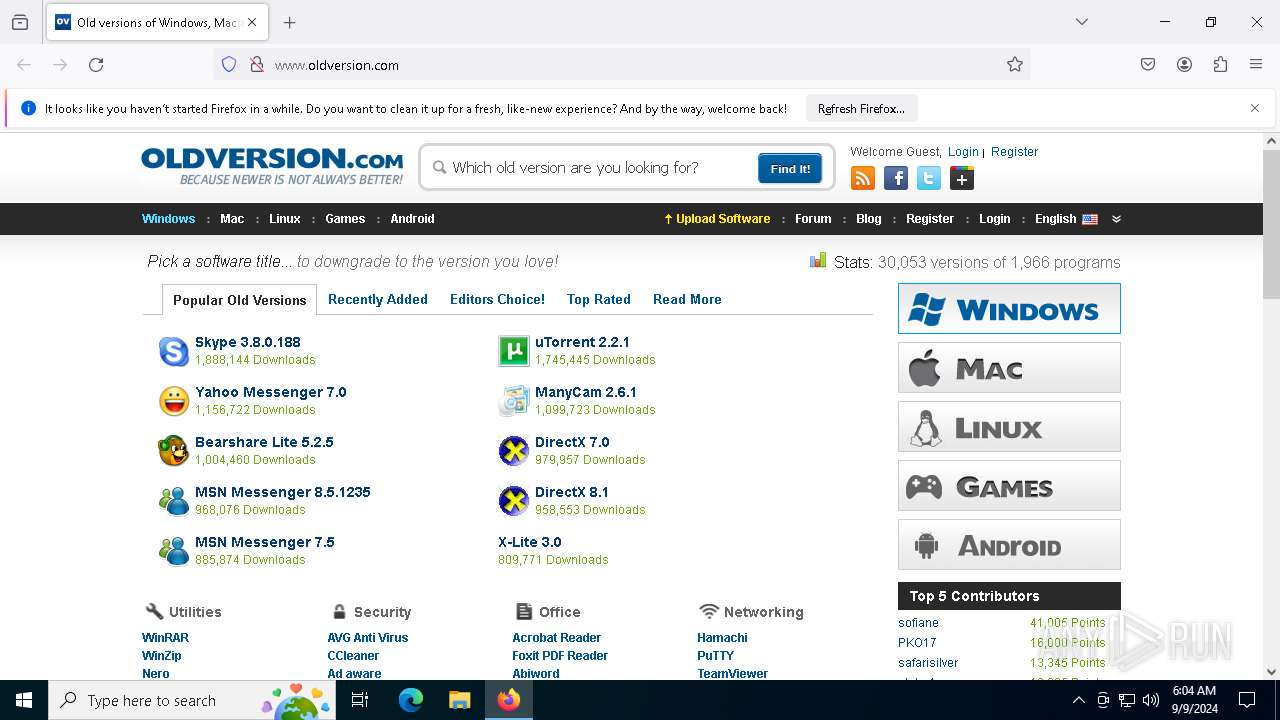Open the X-Lite 3.0 link
1280x720 pixels.
(x=530, y=542)
